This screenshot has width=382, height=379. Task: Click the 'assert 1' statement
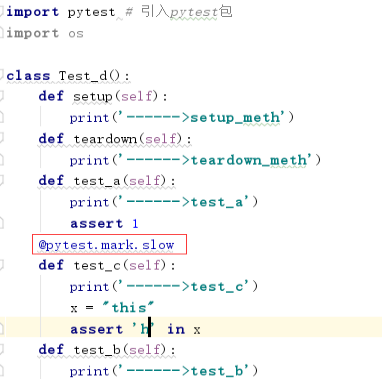[104, 224]
